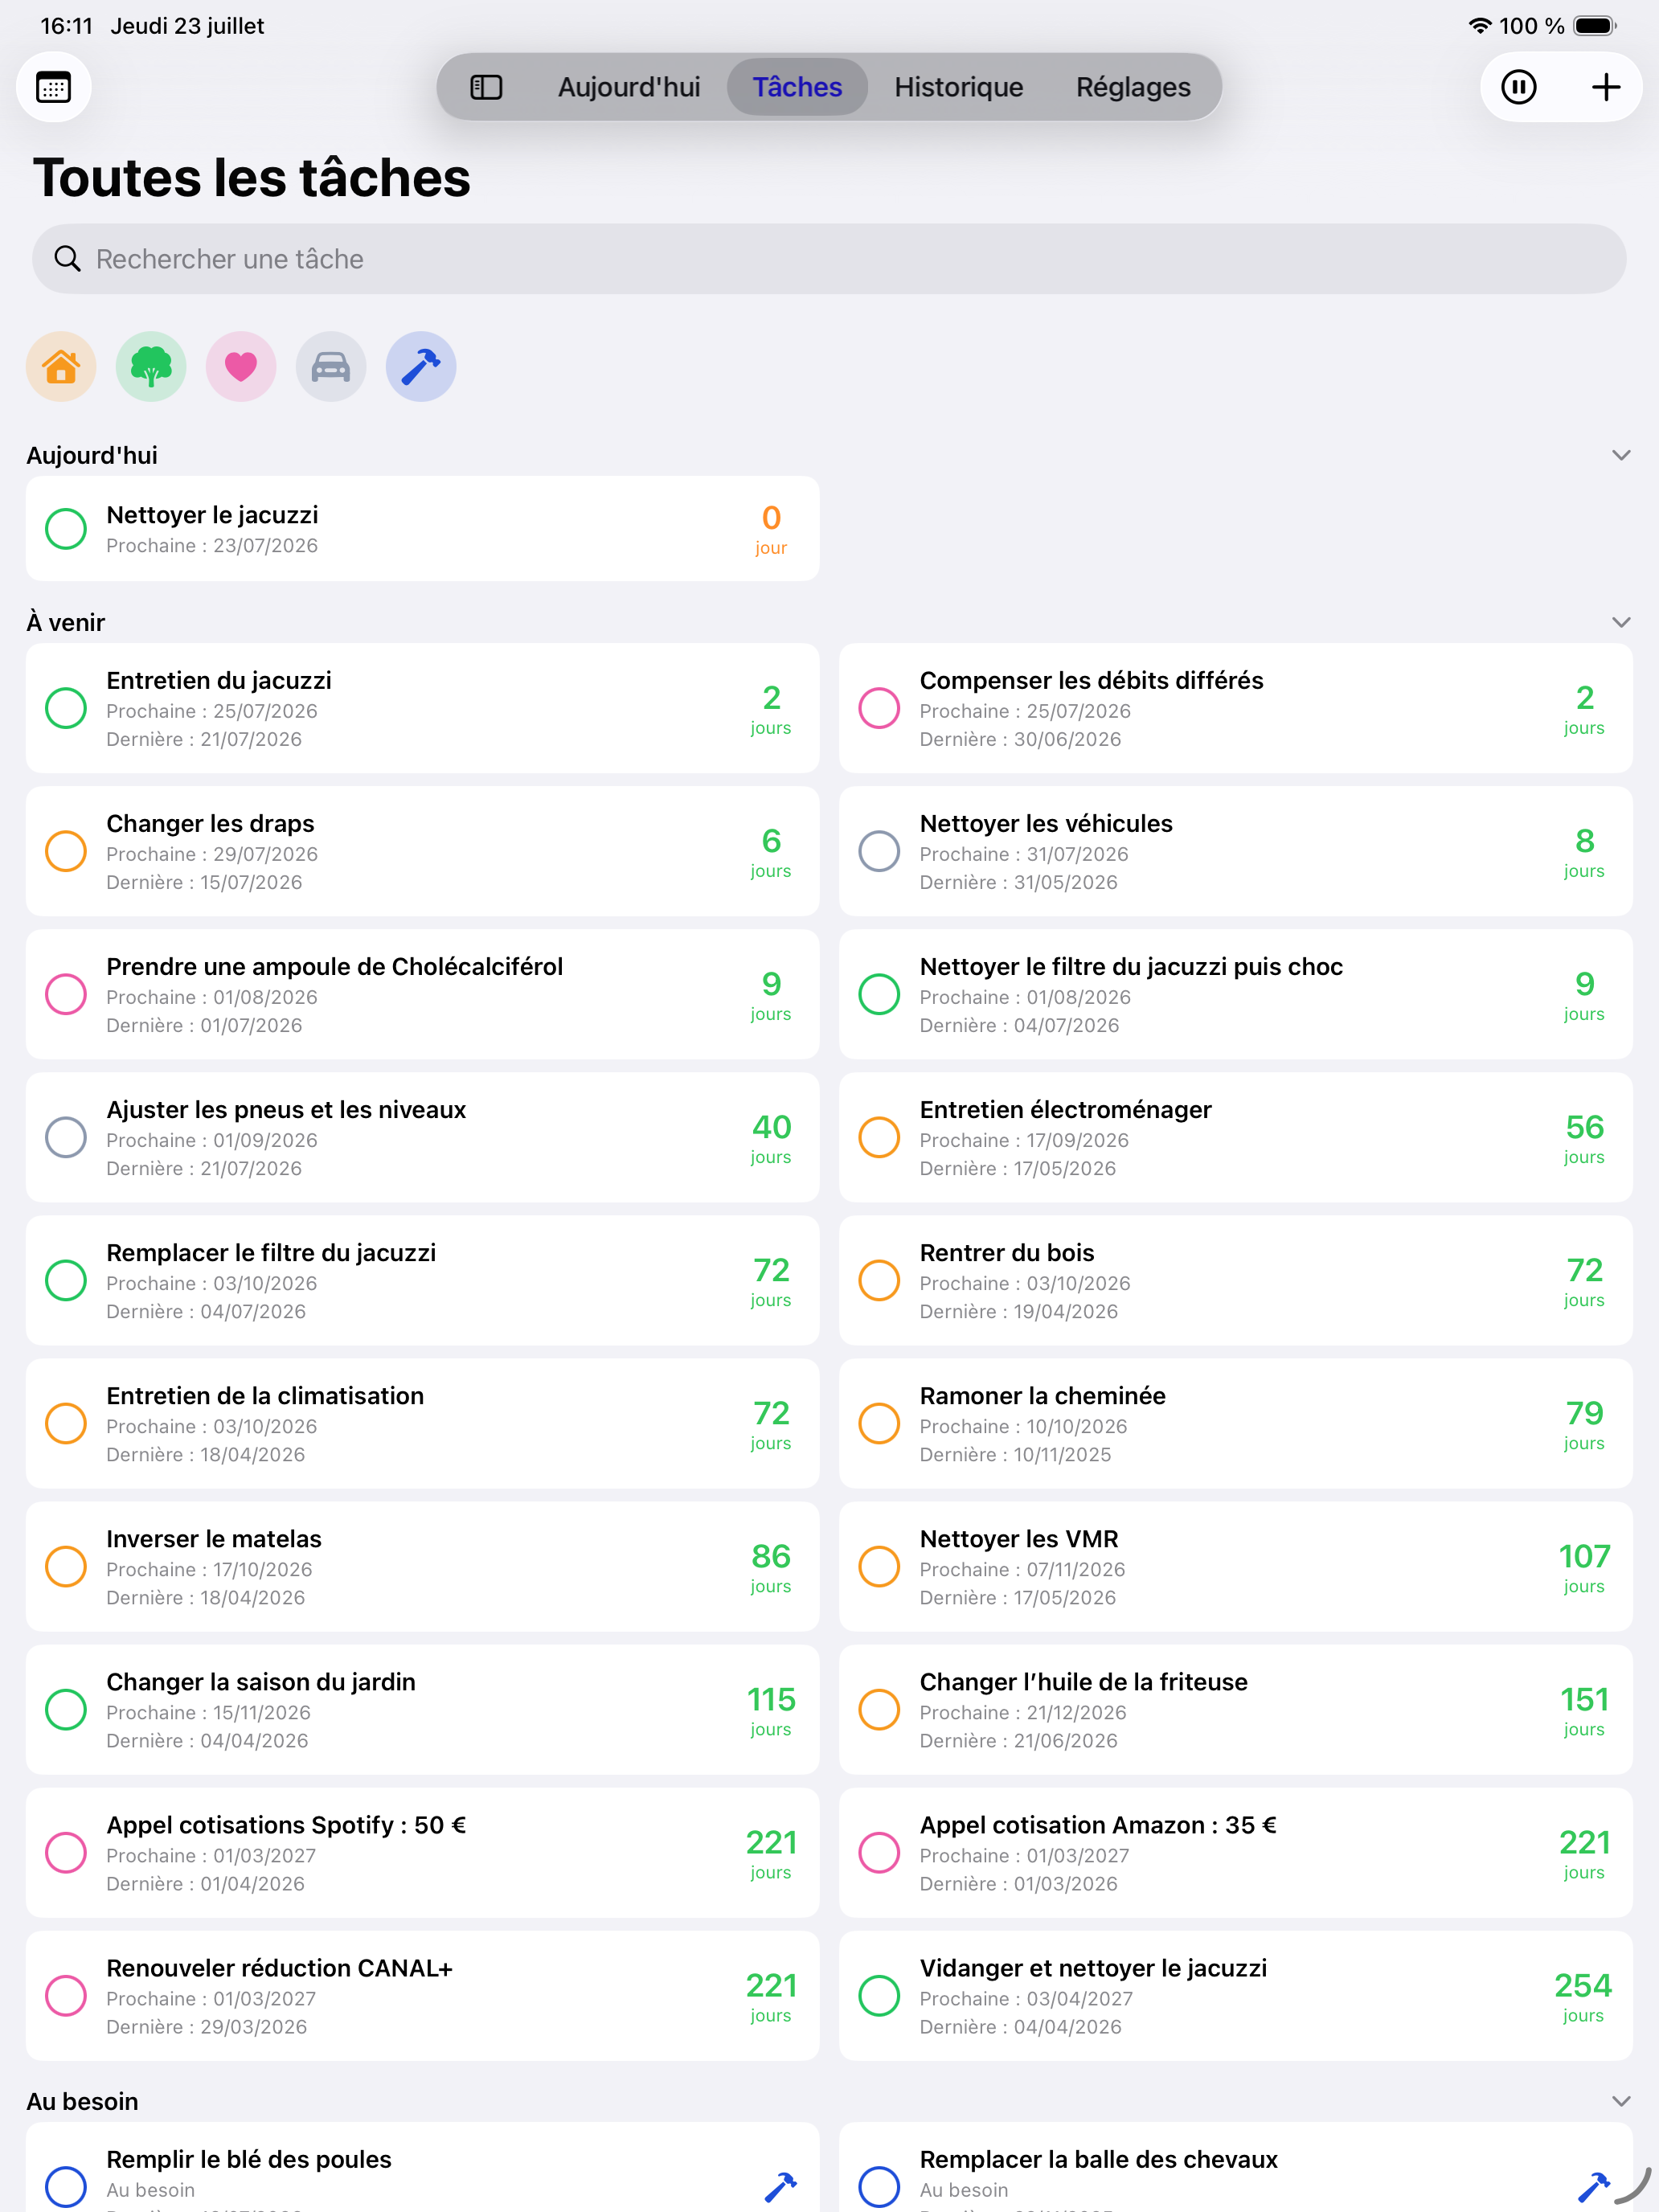Add a new task with plus icon

(x=1605, y=87)
